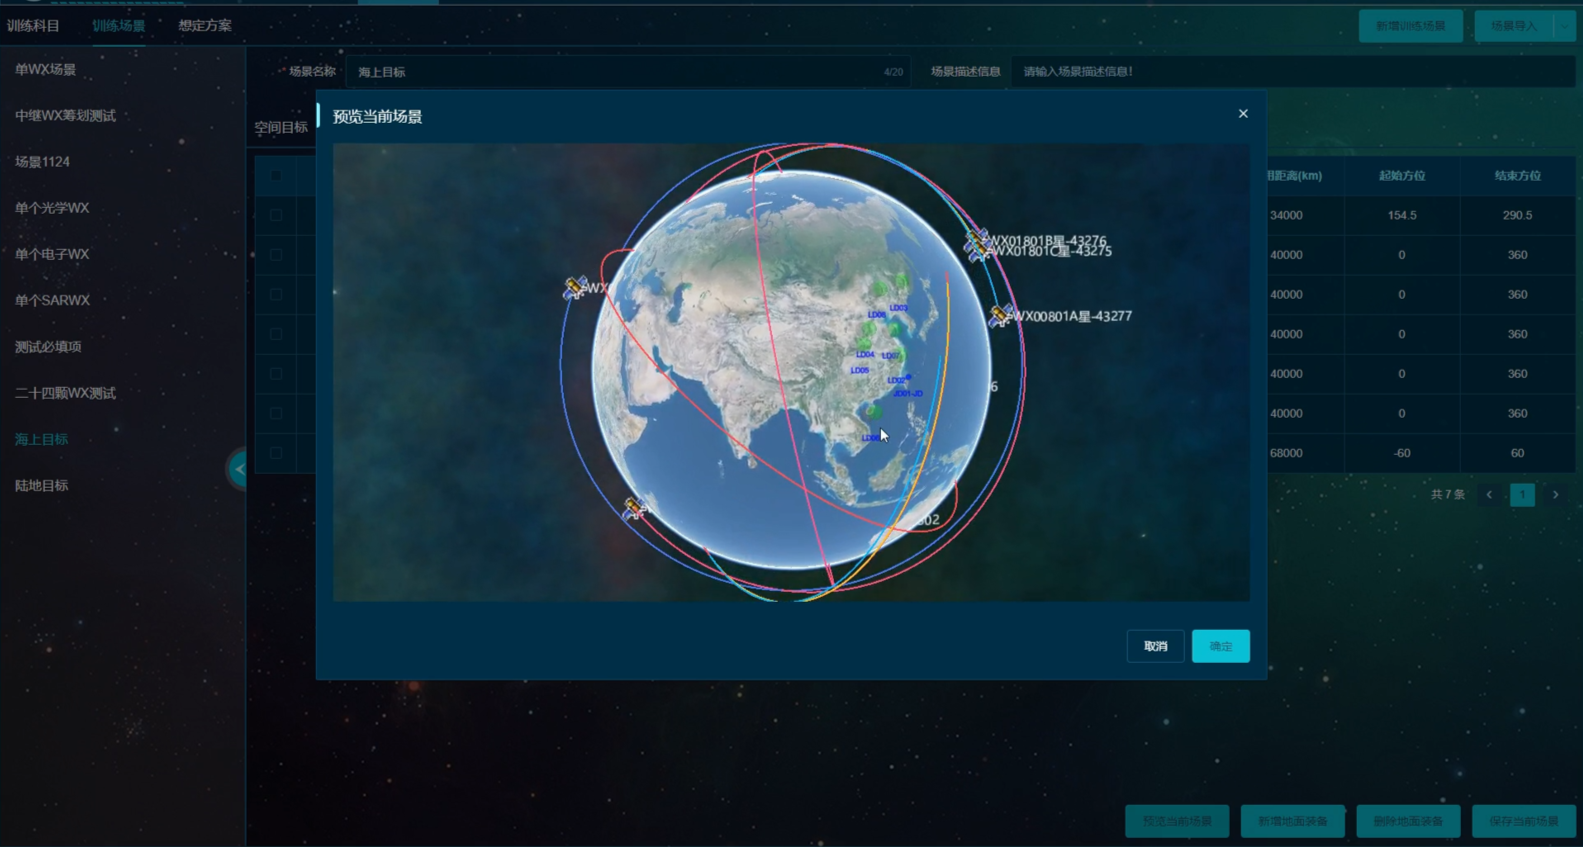The height and width of the screenshot is (847, 1583).
Task: Click the satellite icon left of the globe
Action: tap(575, 289)
